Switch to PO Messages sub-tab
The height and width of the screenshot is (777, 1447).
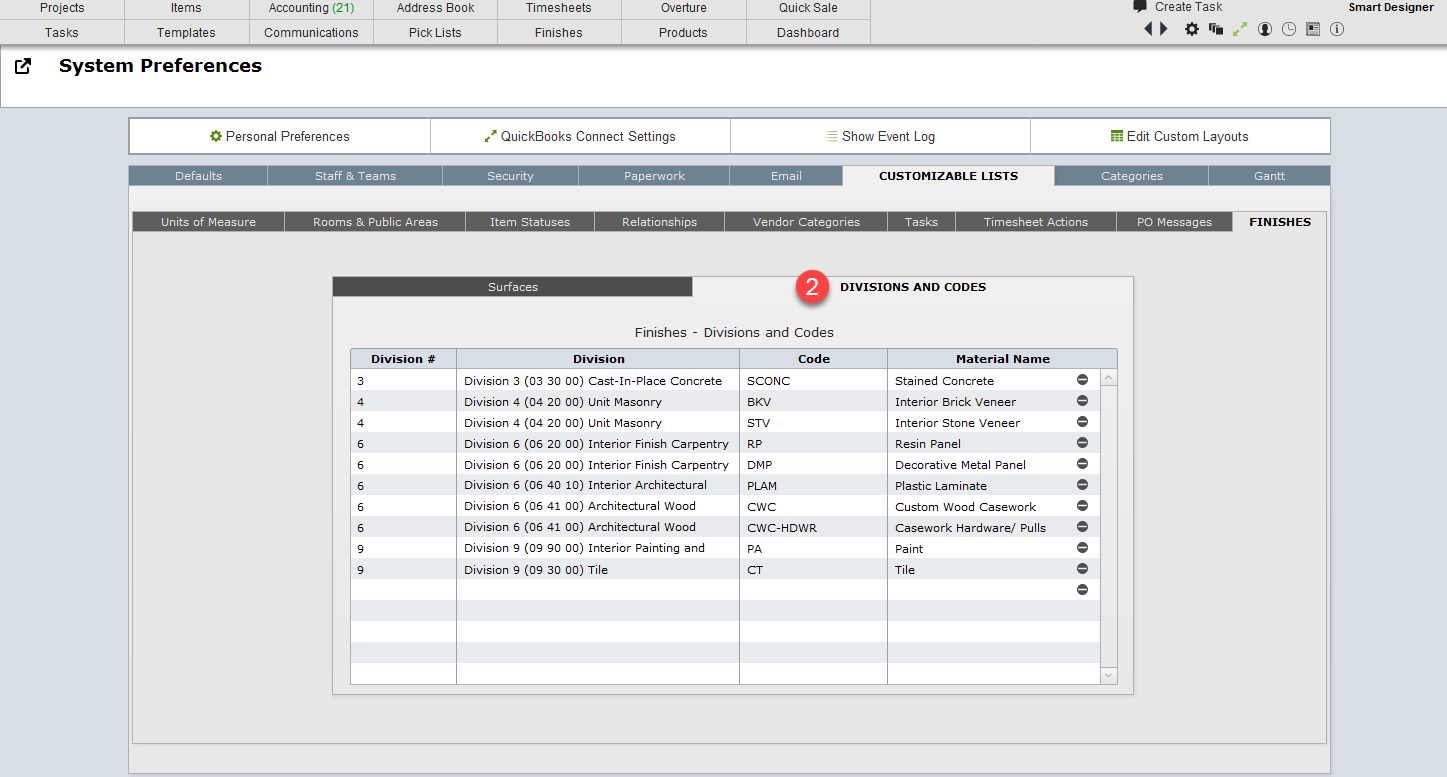(x=1174, y=222)
